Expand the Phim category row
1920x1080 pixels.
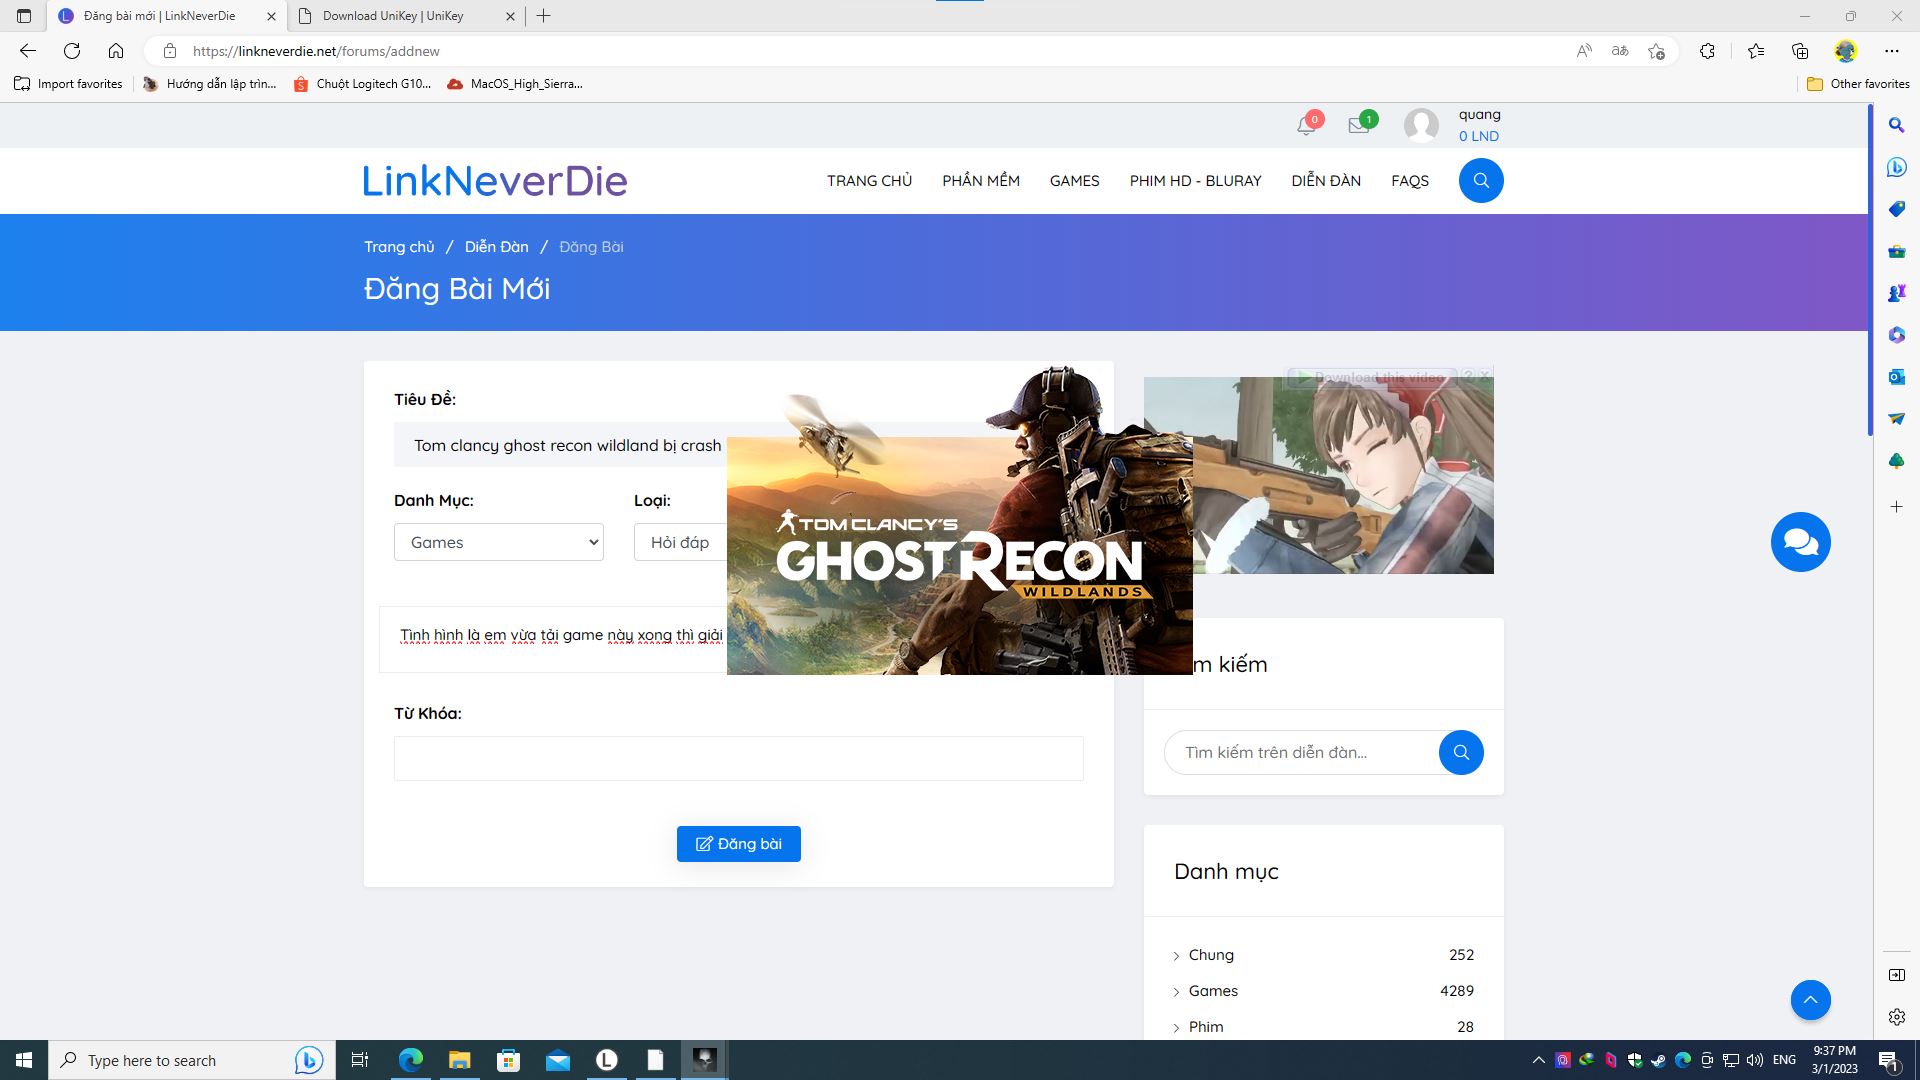(x=1323, y=1027)
